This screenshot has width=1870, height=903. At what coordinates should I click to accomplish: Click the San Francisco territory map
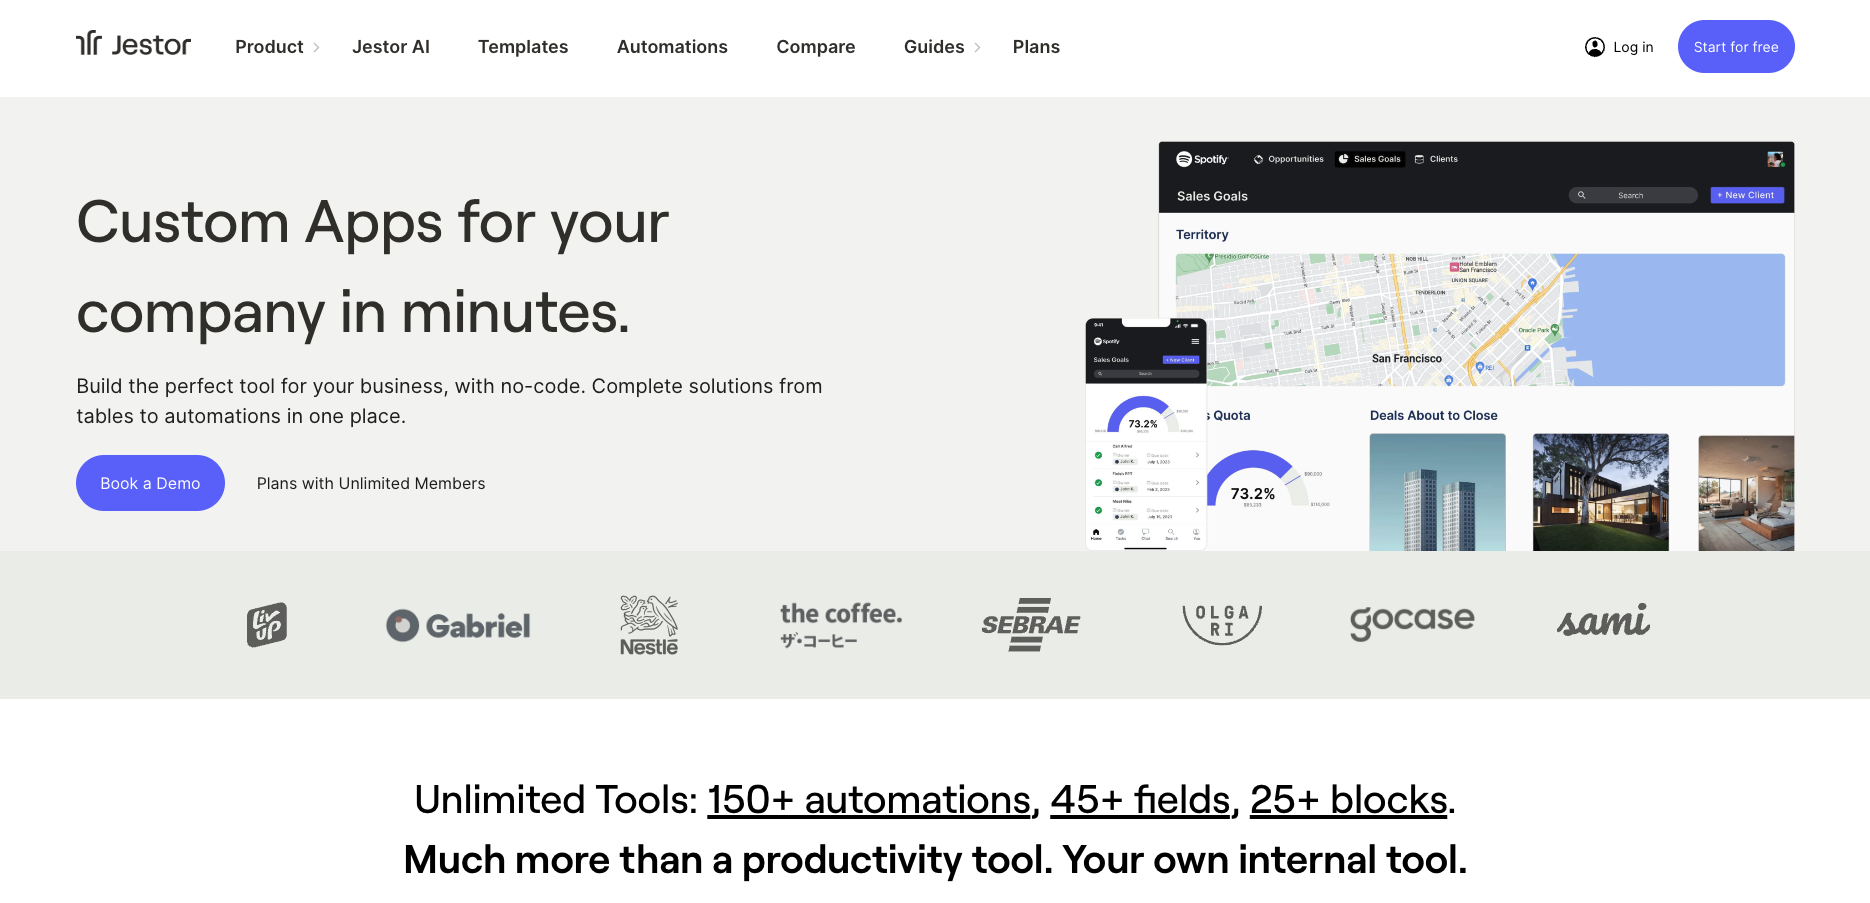pos(1480,320)
